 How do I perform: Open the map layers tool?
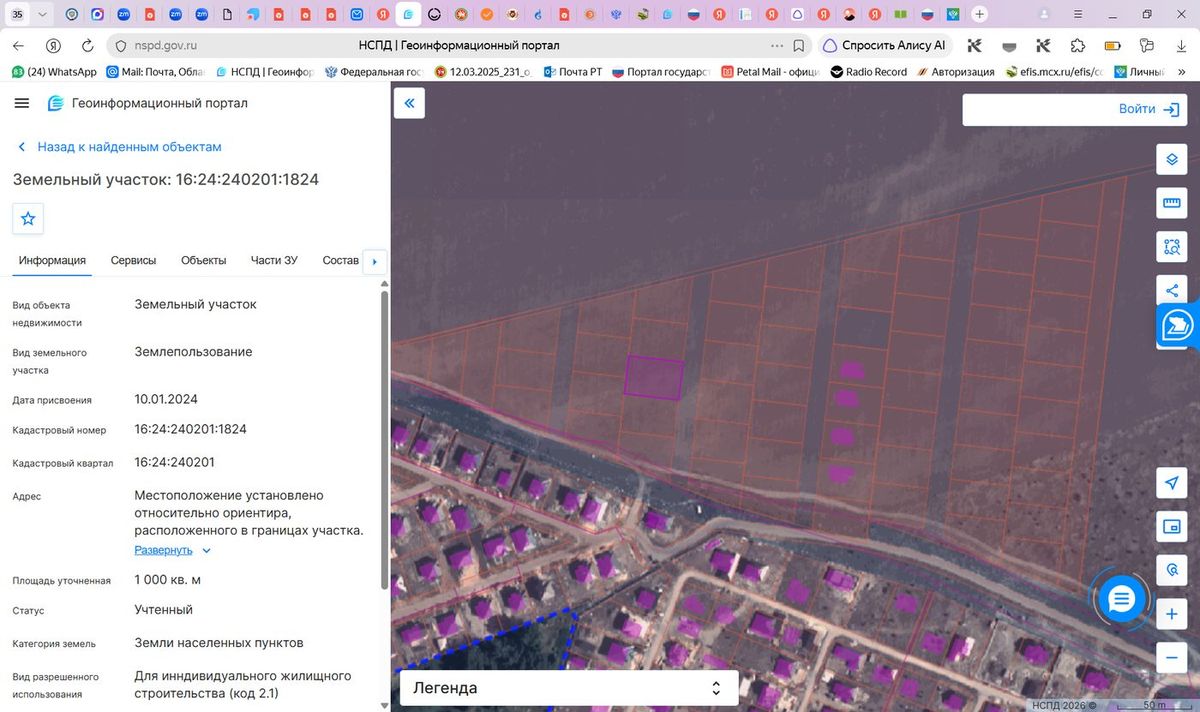(1172, 159)
